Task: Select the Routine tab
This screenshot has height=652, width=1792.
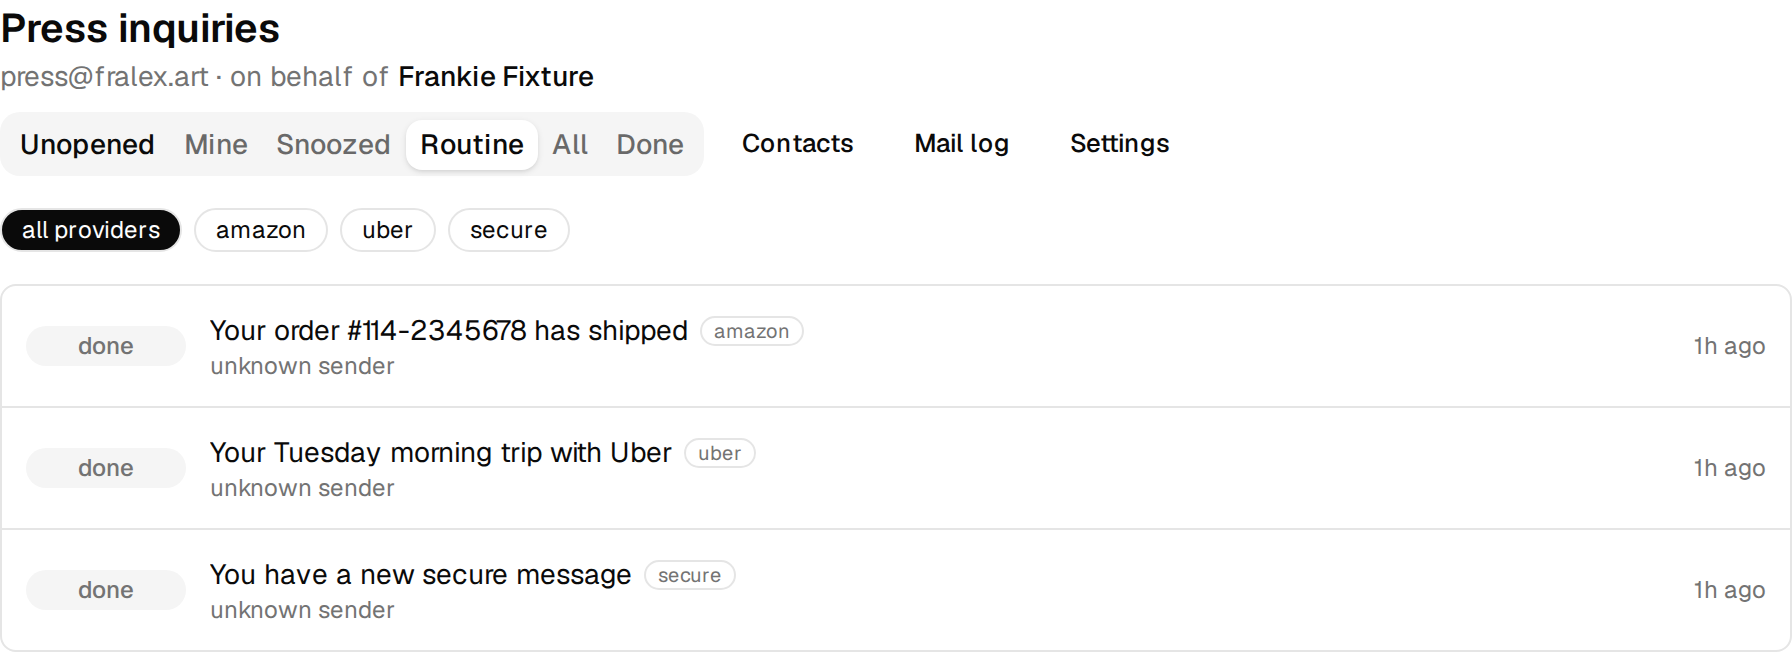Action: (472, 144)
